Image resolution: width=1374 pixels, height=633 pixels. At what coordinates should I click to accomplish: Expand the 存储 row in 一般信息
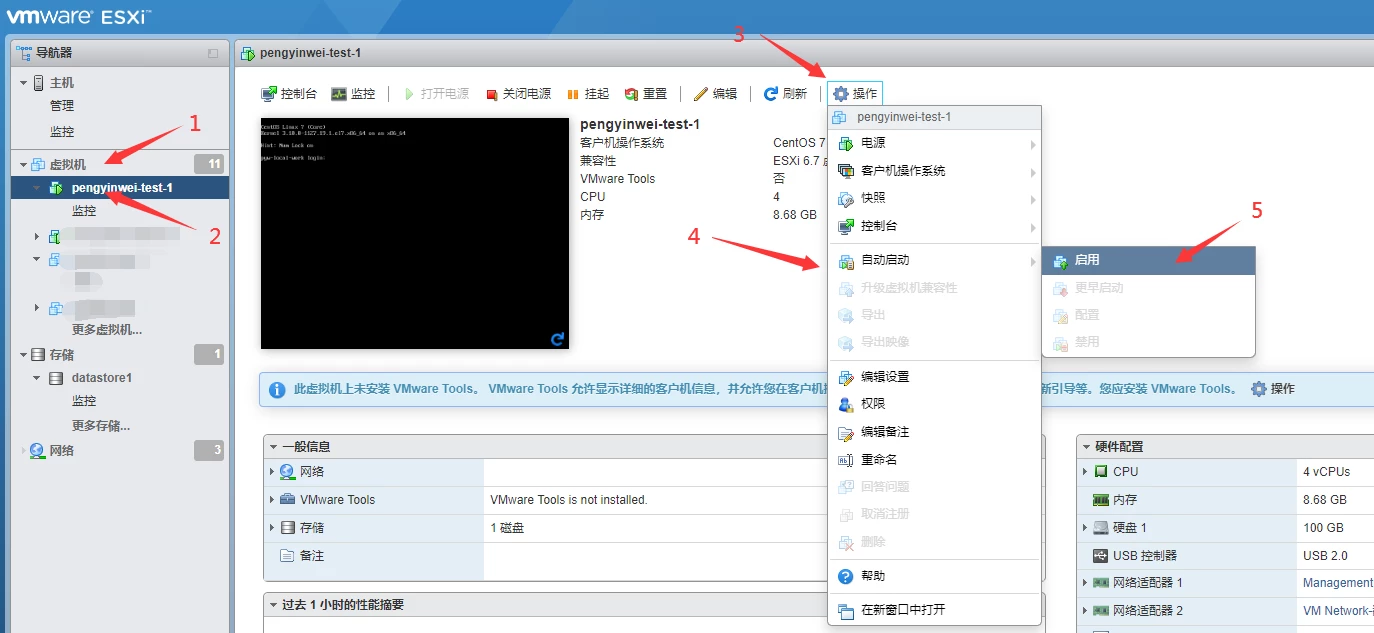point(272,528)
